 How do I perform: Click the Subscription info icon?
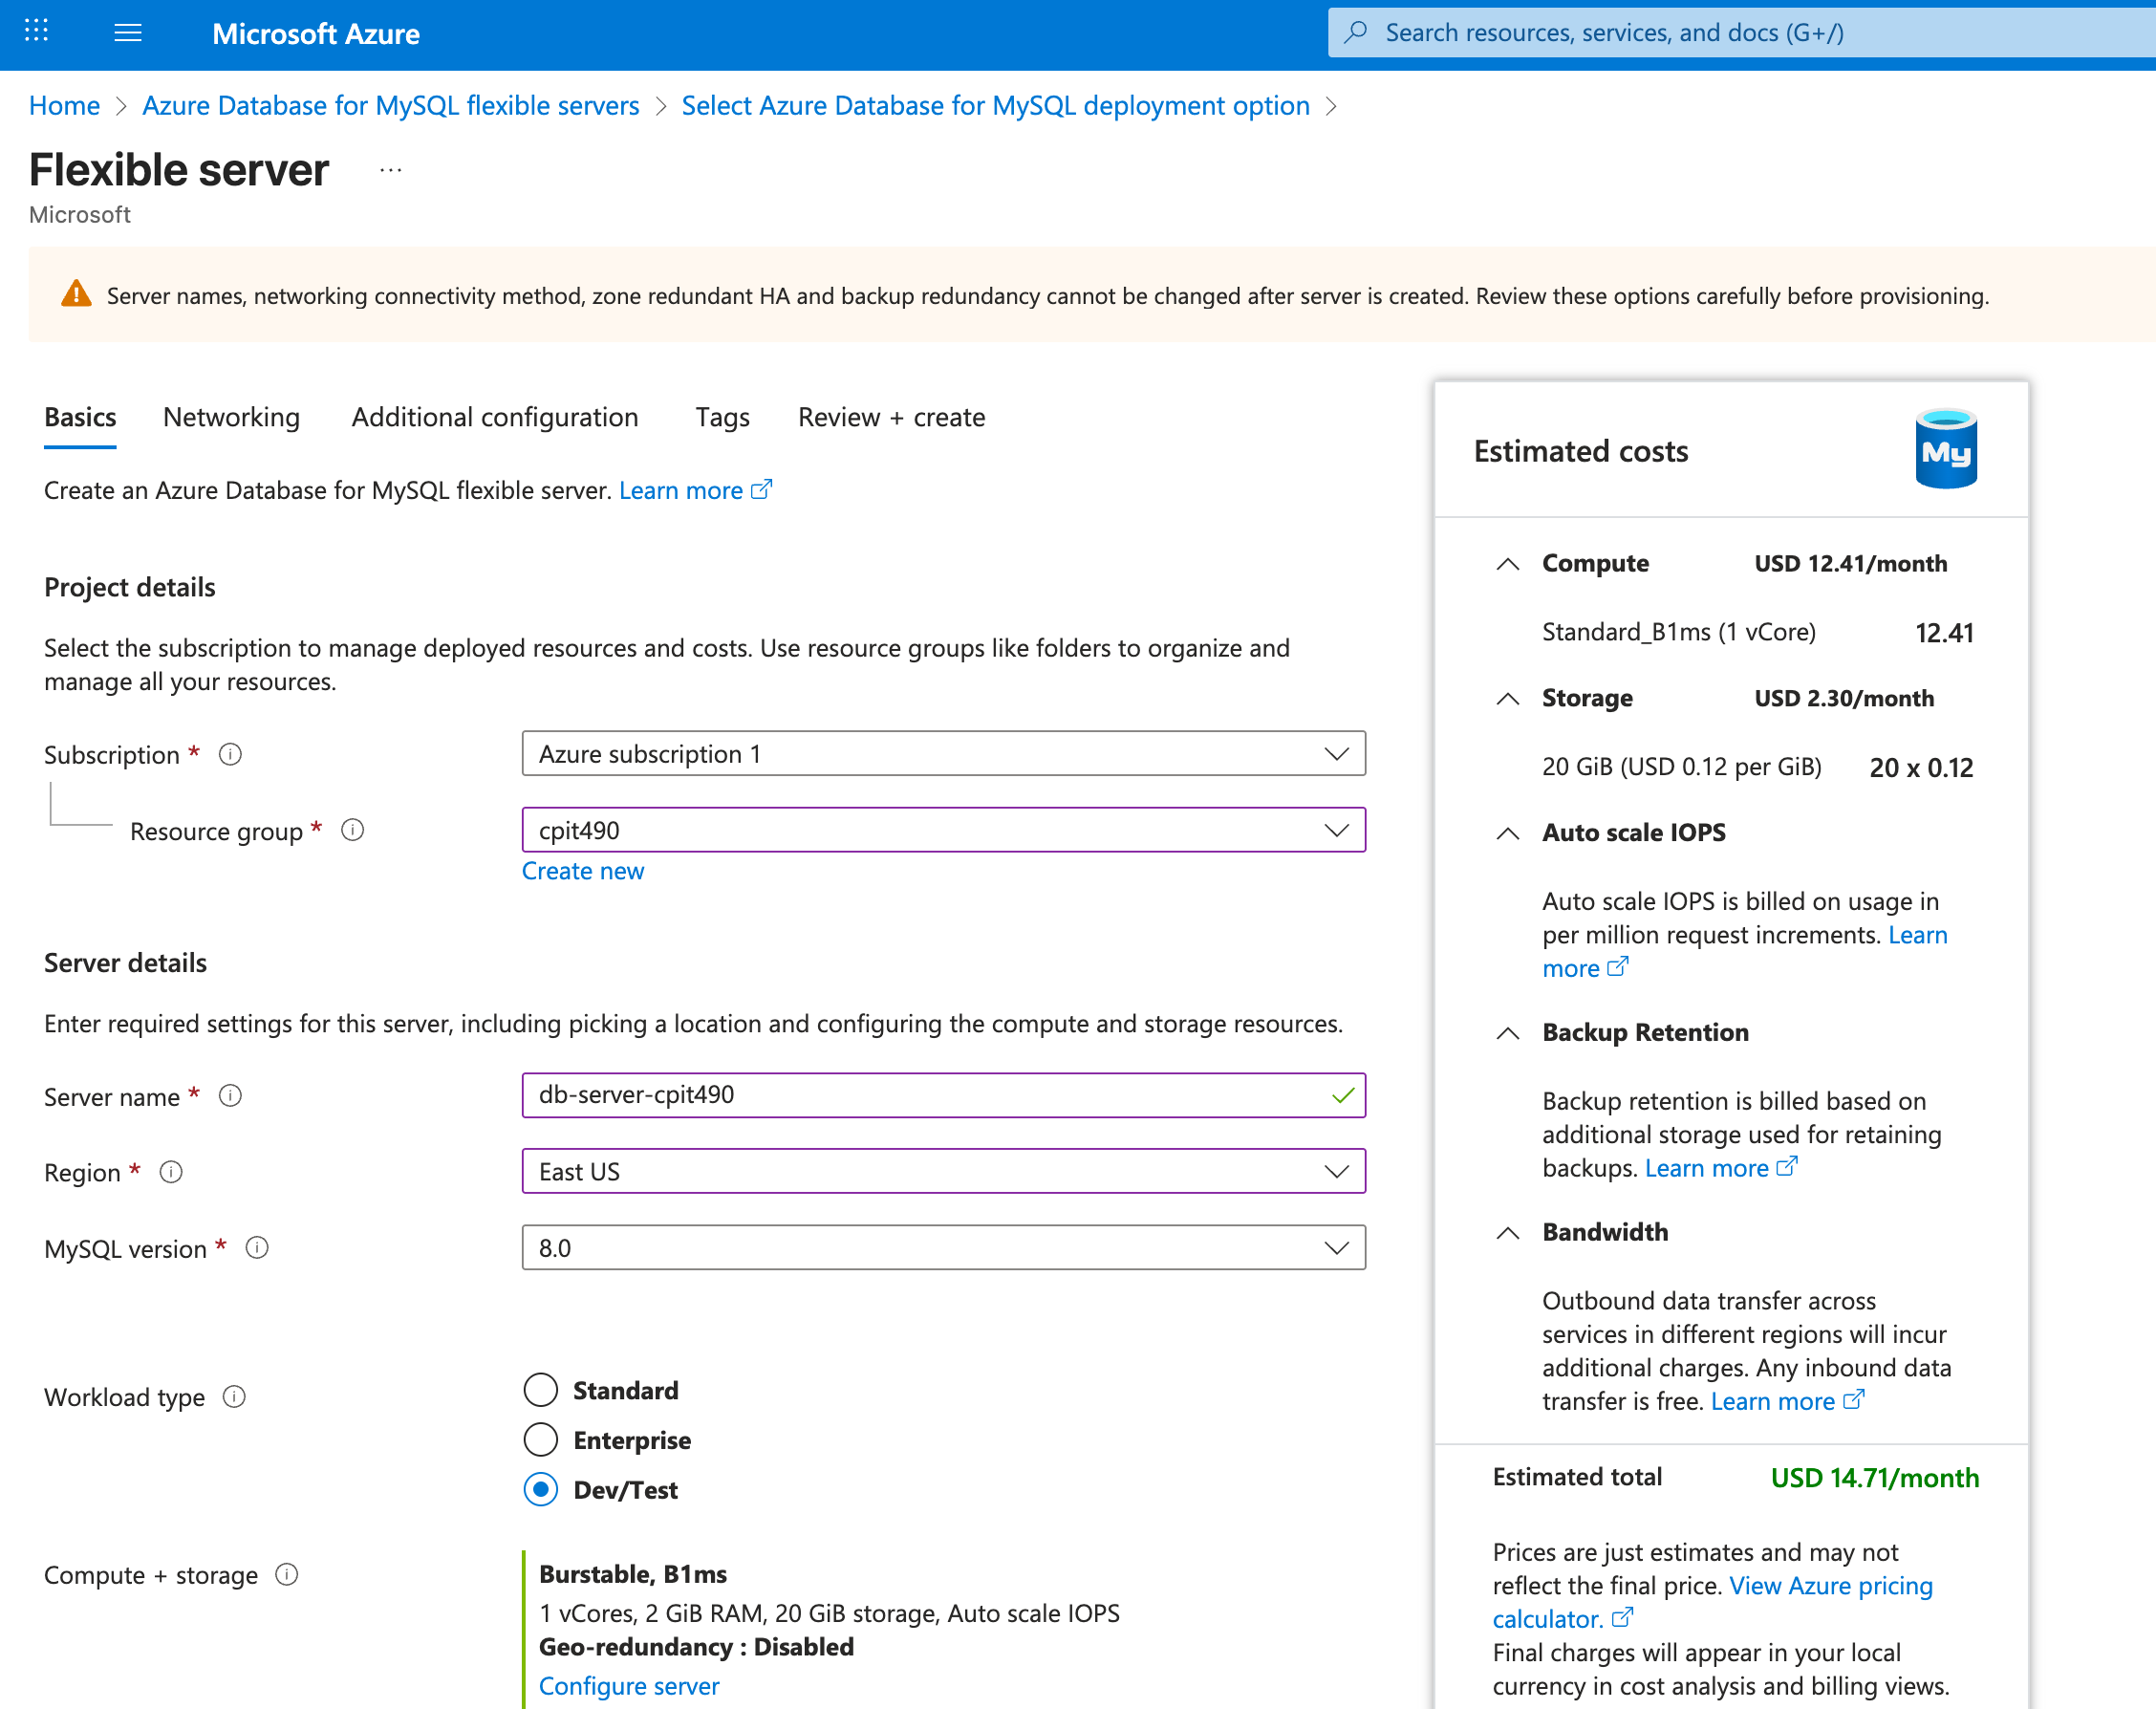click(x=230, y=754)
